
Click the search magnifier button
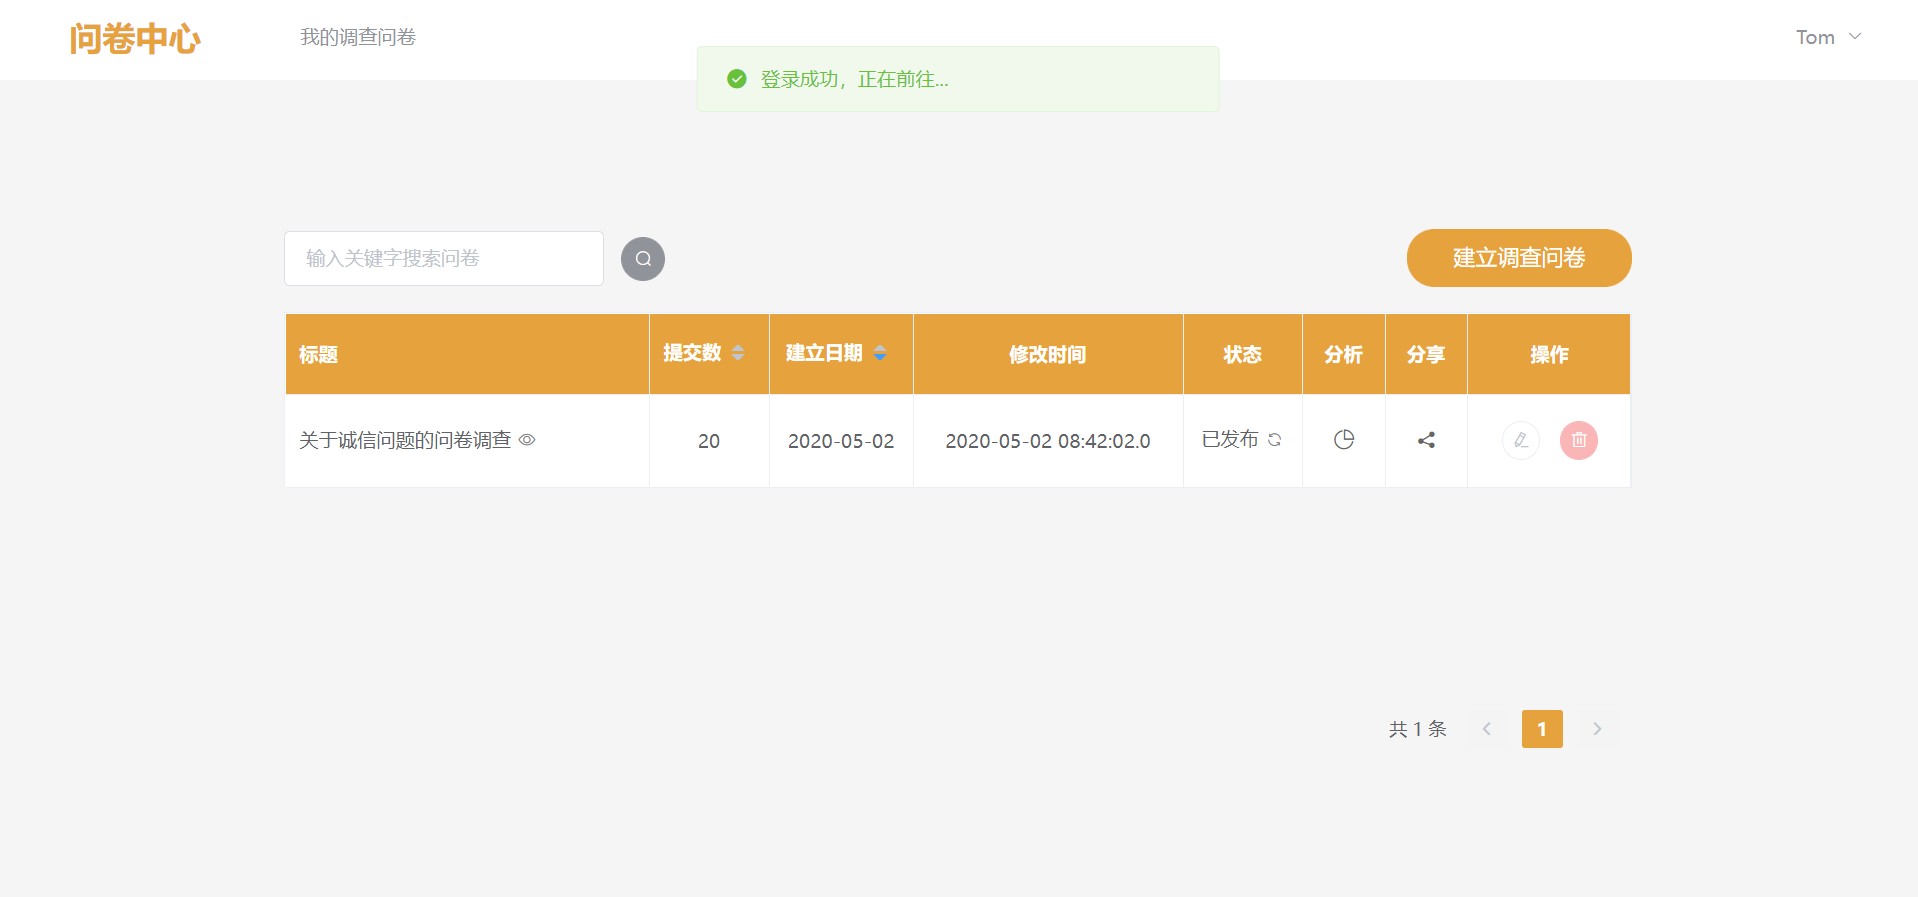click(643, 259)
